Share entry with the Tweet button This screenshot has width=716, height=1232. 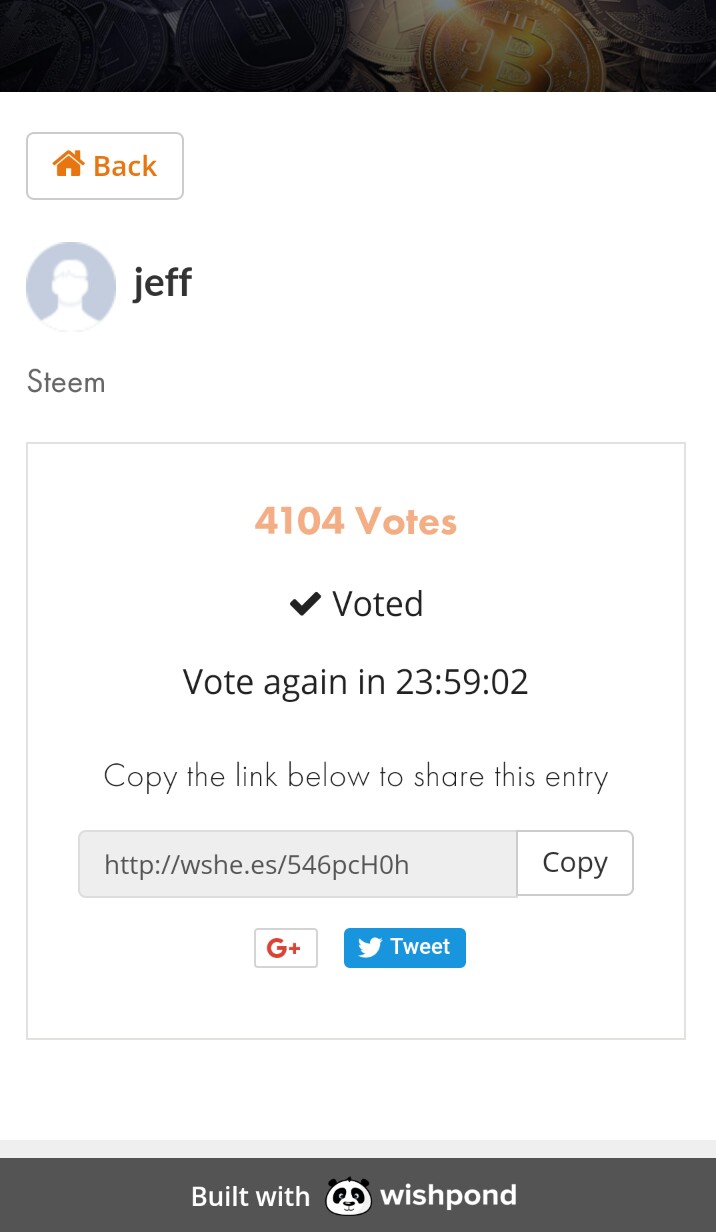(405, 948)
